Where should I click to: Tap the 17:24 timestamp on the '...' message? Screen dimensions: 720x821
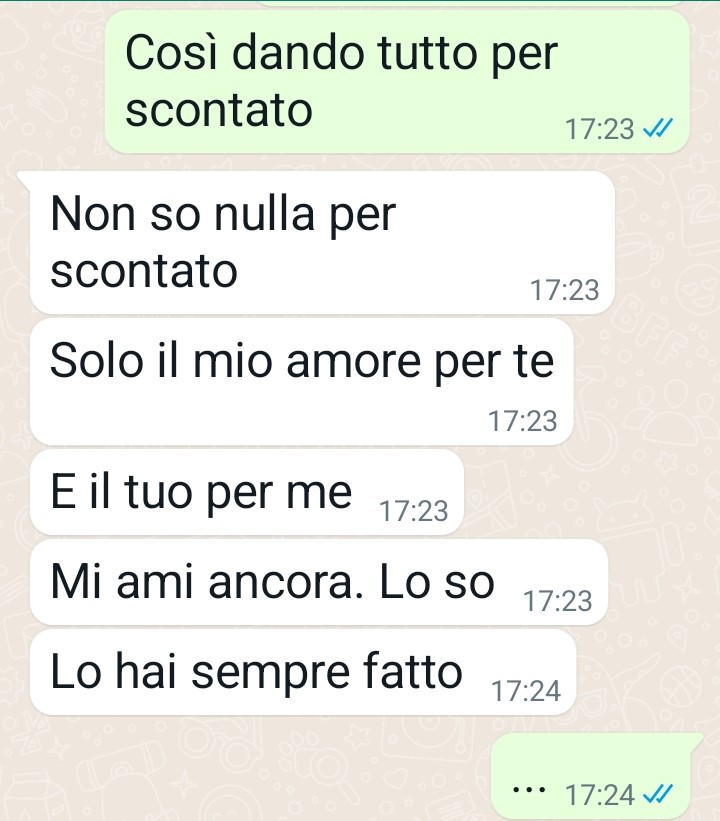coord(600,795)
